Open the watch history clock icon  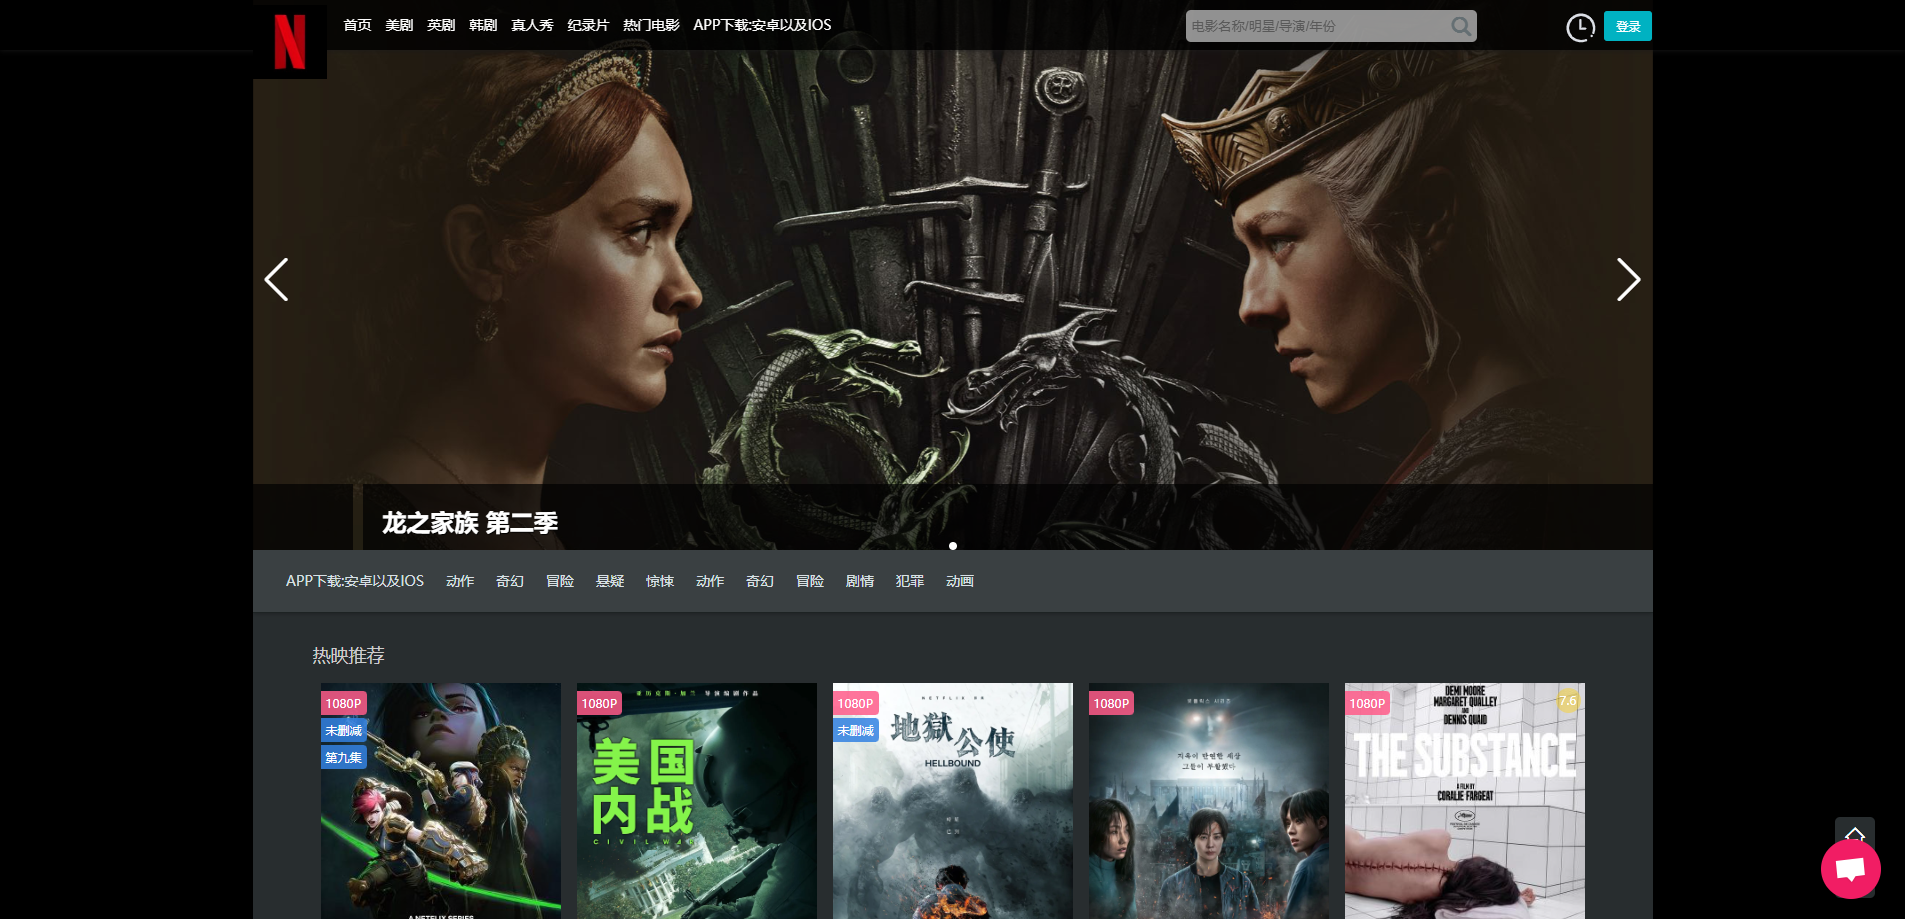[1580, 28]
